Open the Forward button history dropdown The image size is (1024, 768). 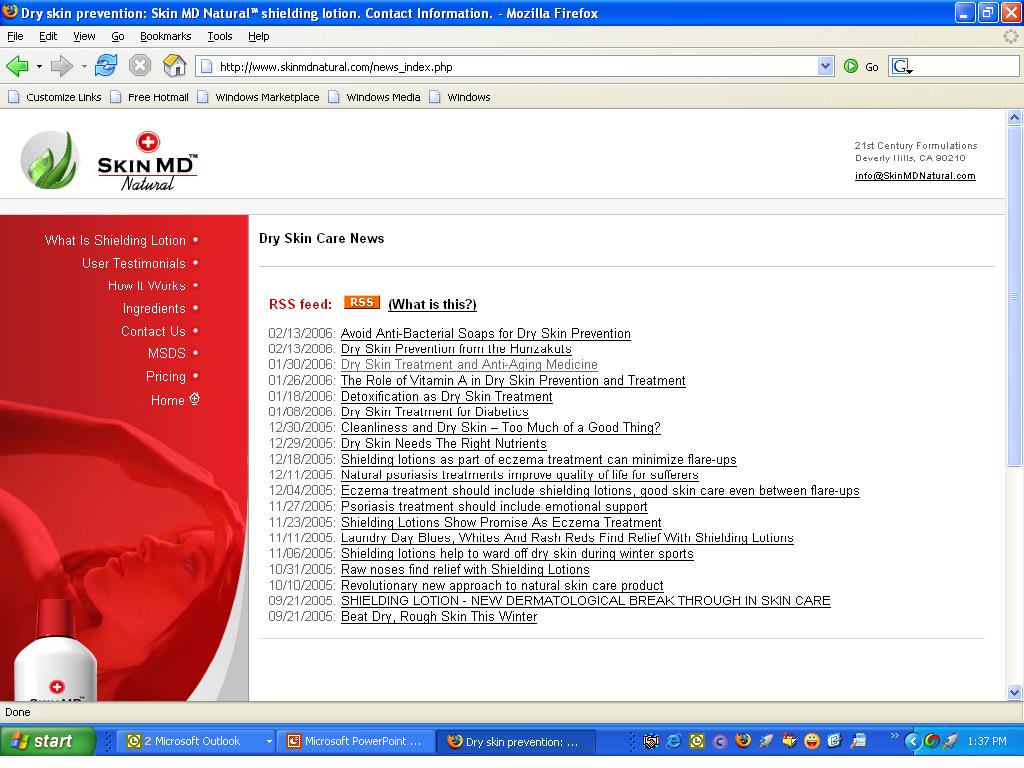84,67
